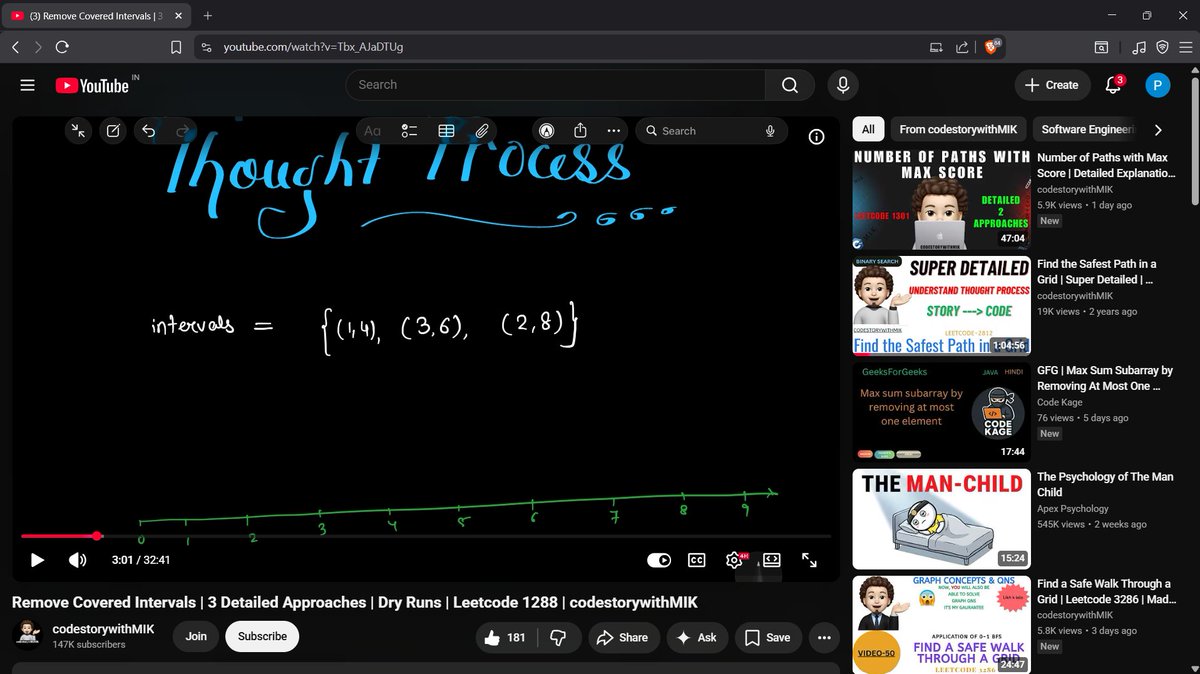This screenshot has height=674, width=1200.
Task: Open player settings gear
Action: click(x=734, y=560)
